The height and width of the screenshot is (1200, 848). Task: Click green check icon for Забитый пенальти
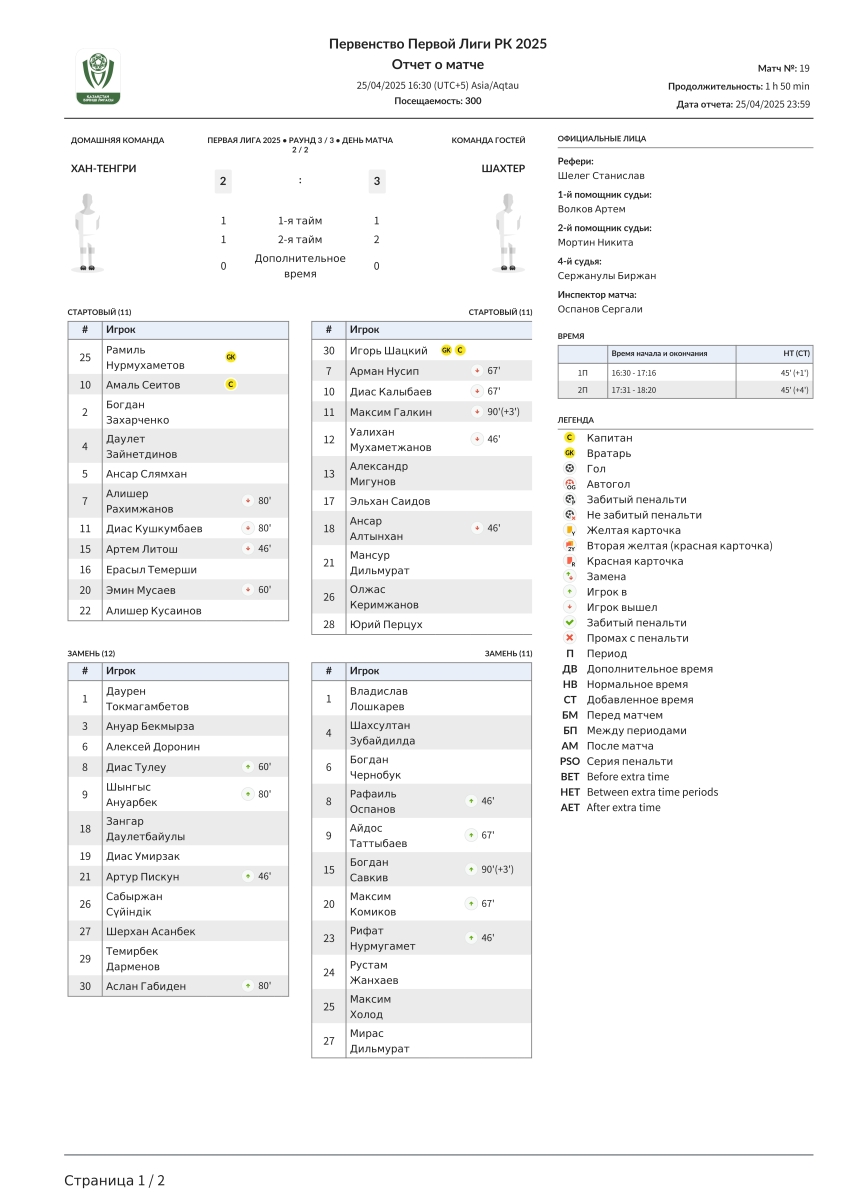570,622
